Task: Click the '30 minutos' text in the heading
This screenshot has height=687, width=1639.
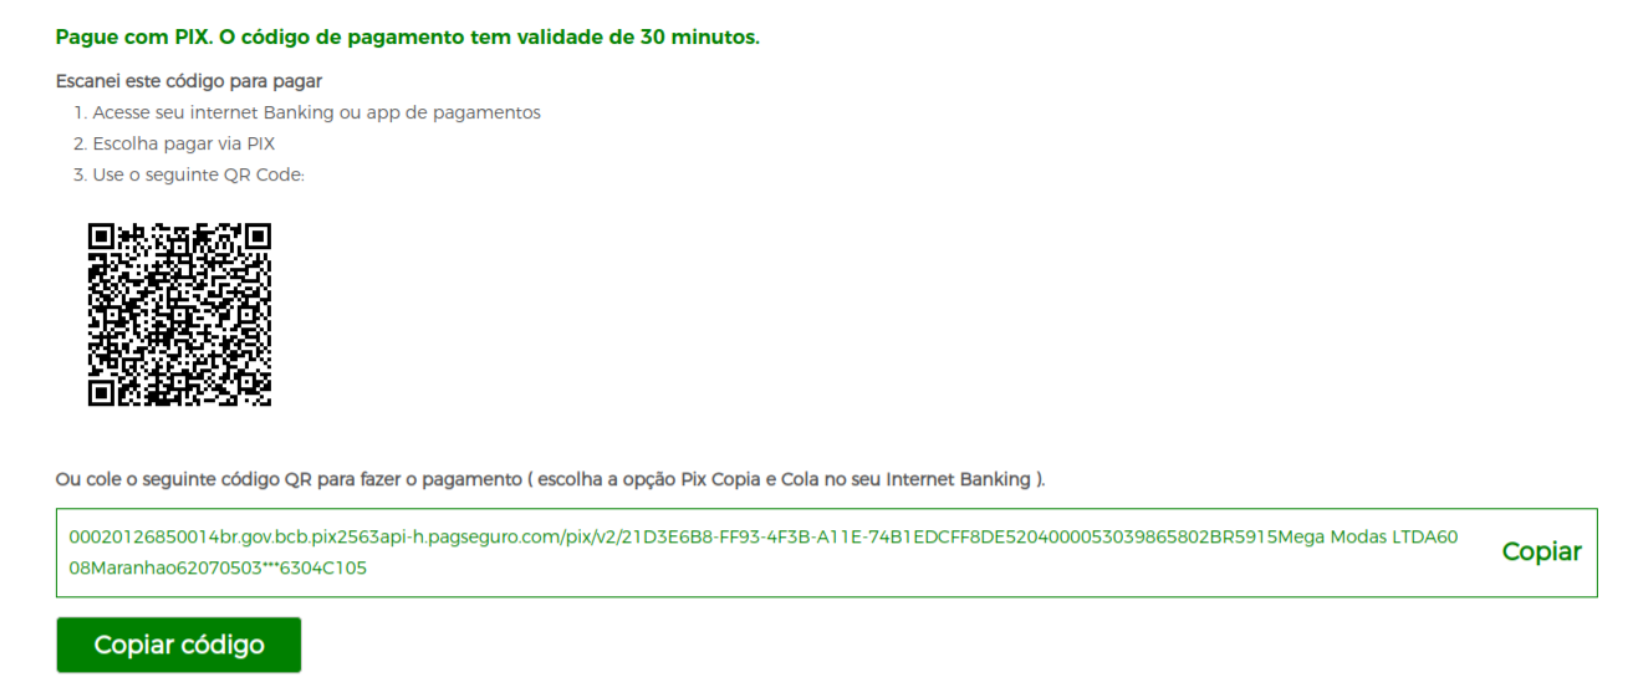Action: pyautogui.click(x=698, y=37)
